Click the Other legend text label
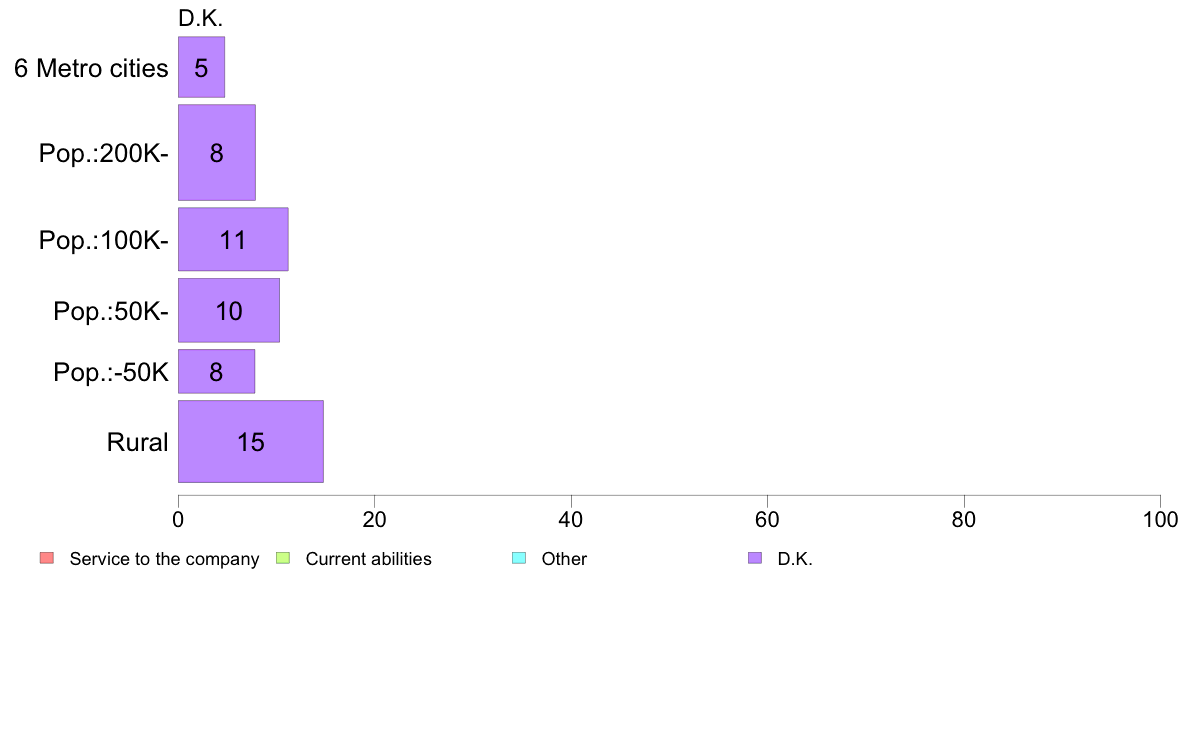The height and width of the screenshot is (736, 1188). coord(564,559)
